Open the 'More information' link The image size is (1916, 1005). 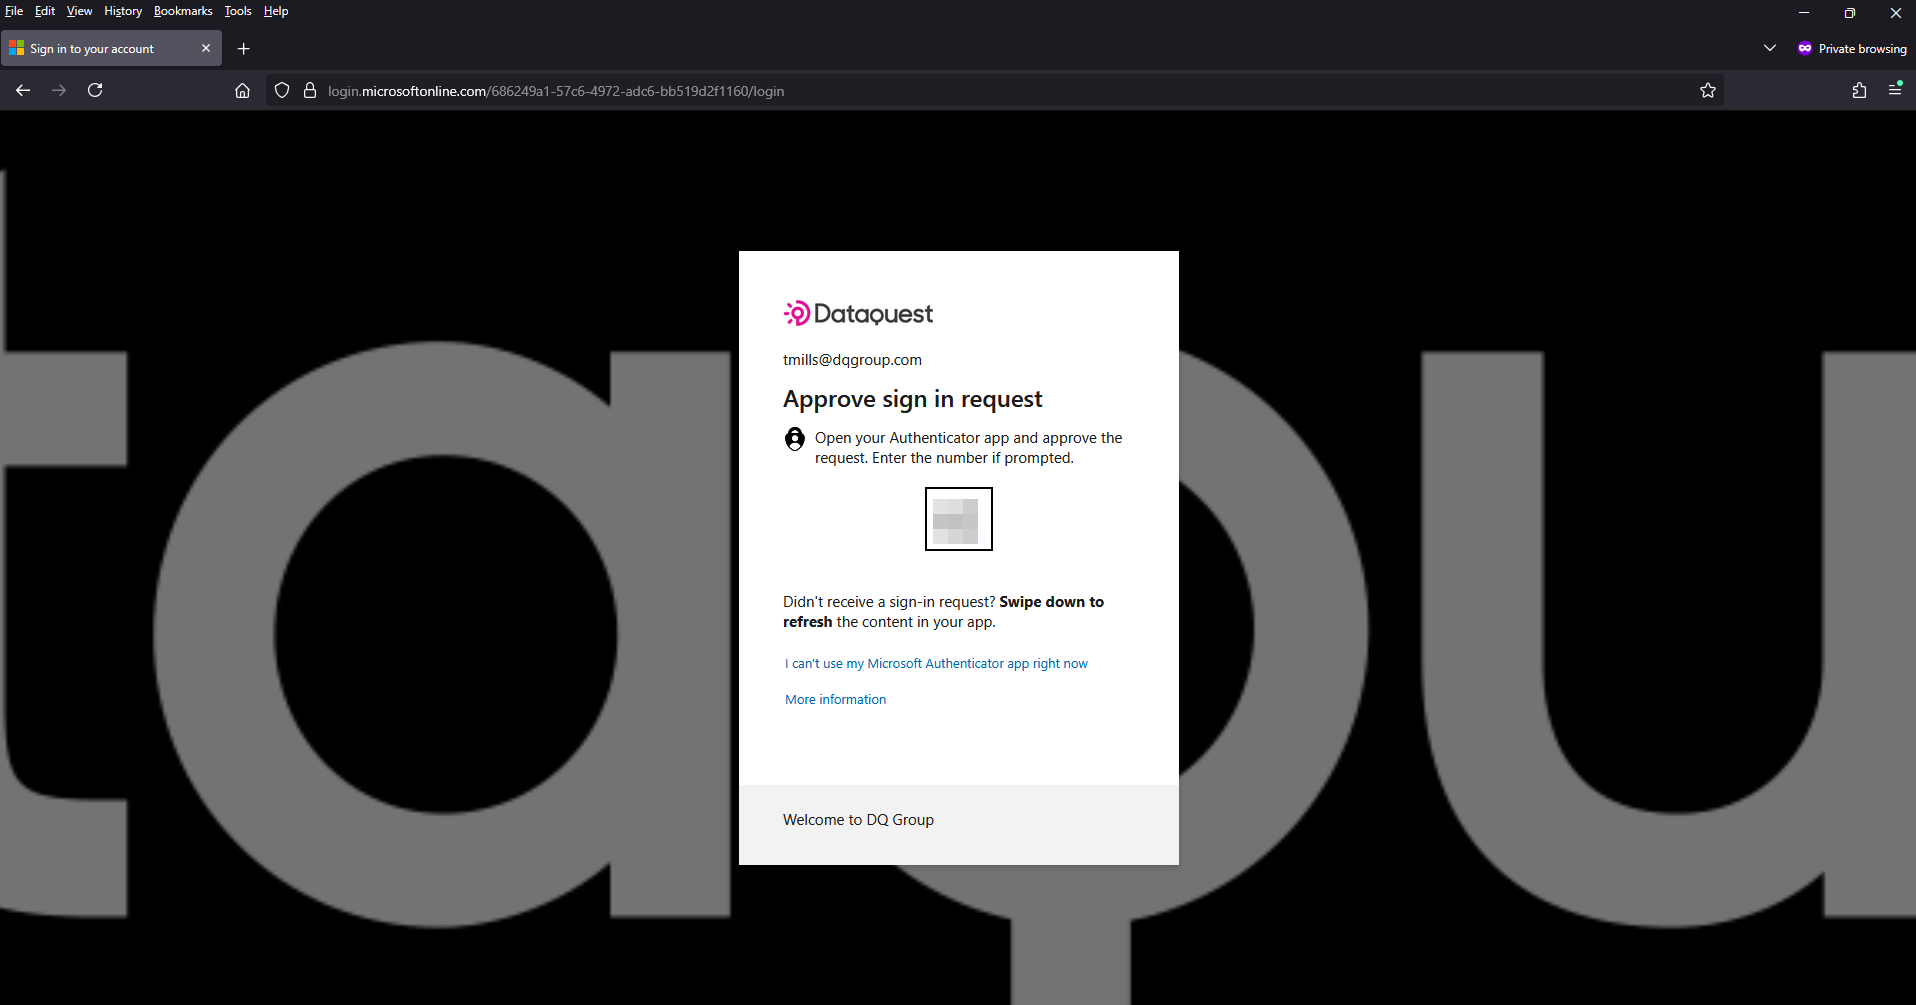pyautogui.click(x=835, y=699)
